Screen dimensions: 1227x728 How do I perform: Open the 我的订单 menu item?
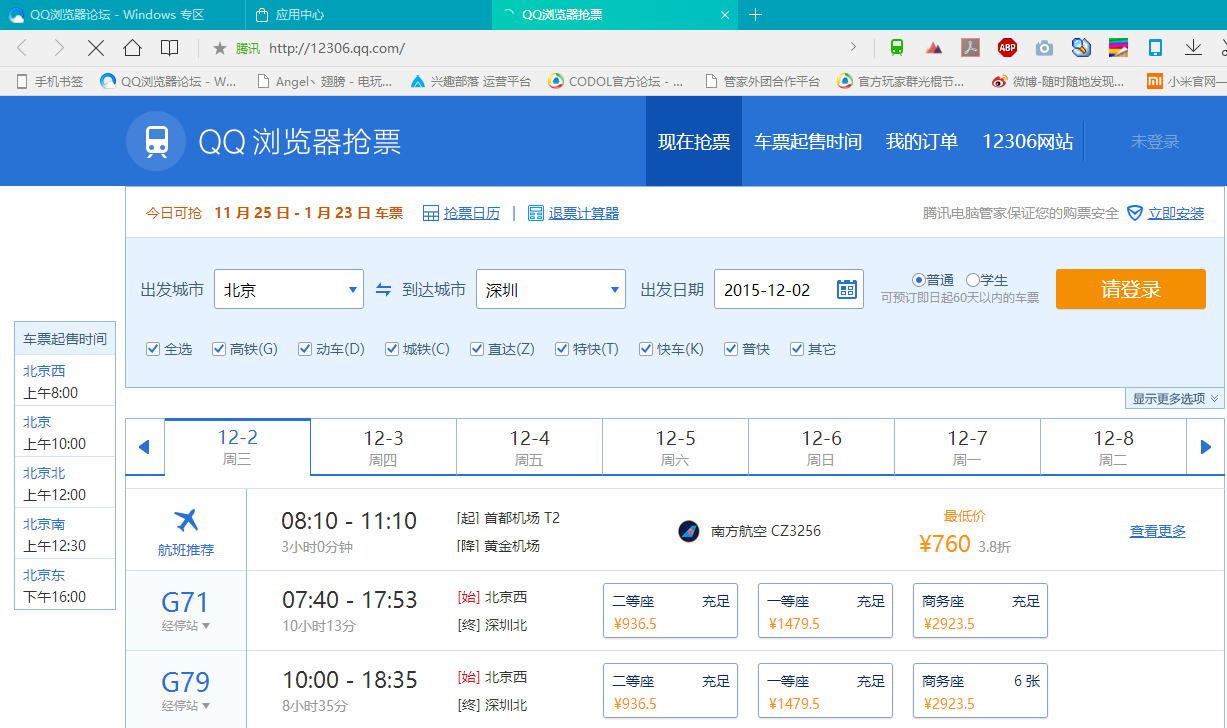point(921,142)
